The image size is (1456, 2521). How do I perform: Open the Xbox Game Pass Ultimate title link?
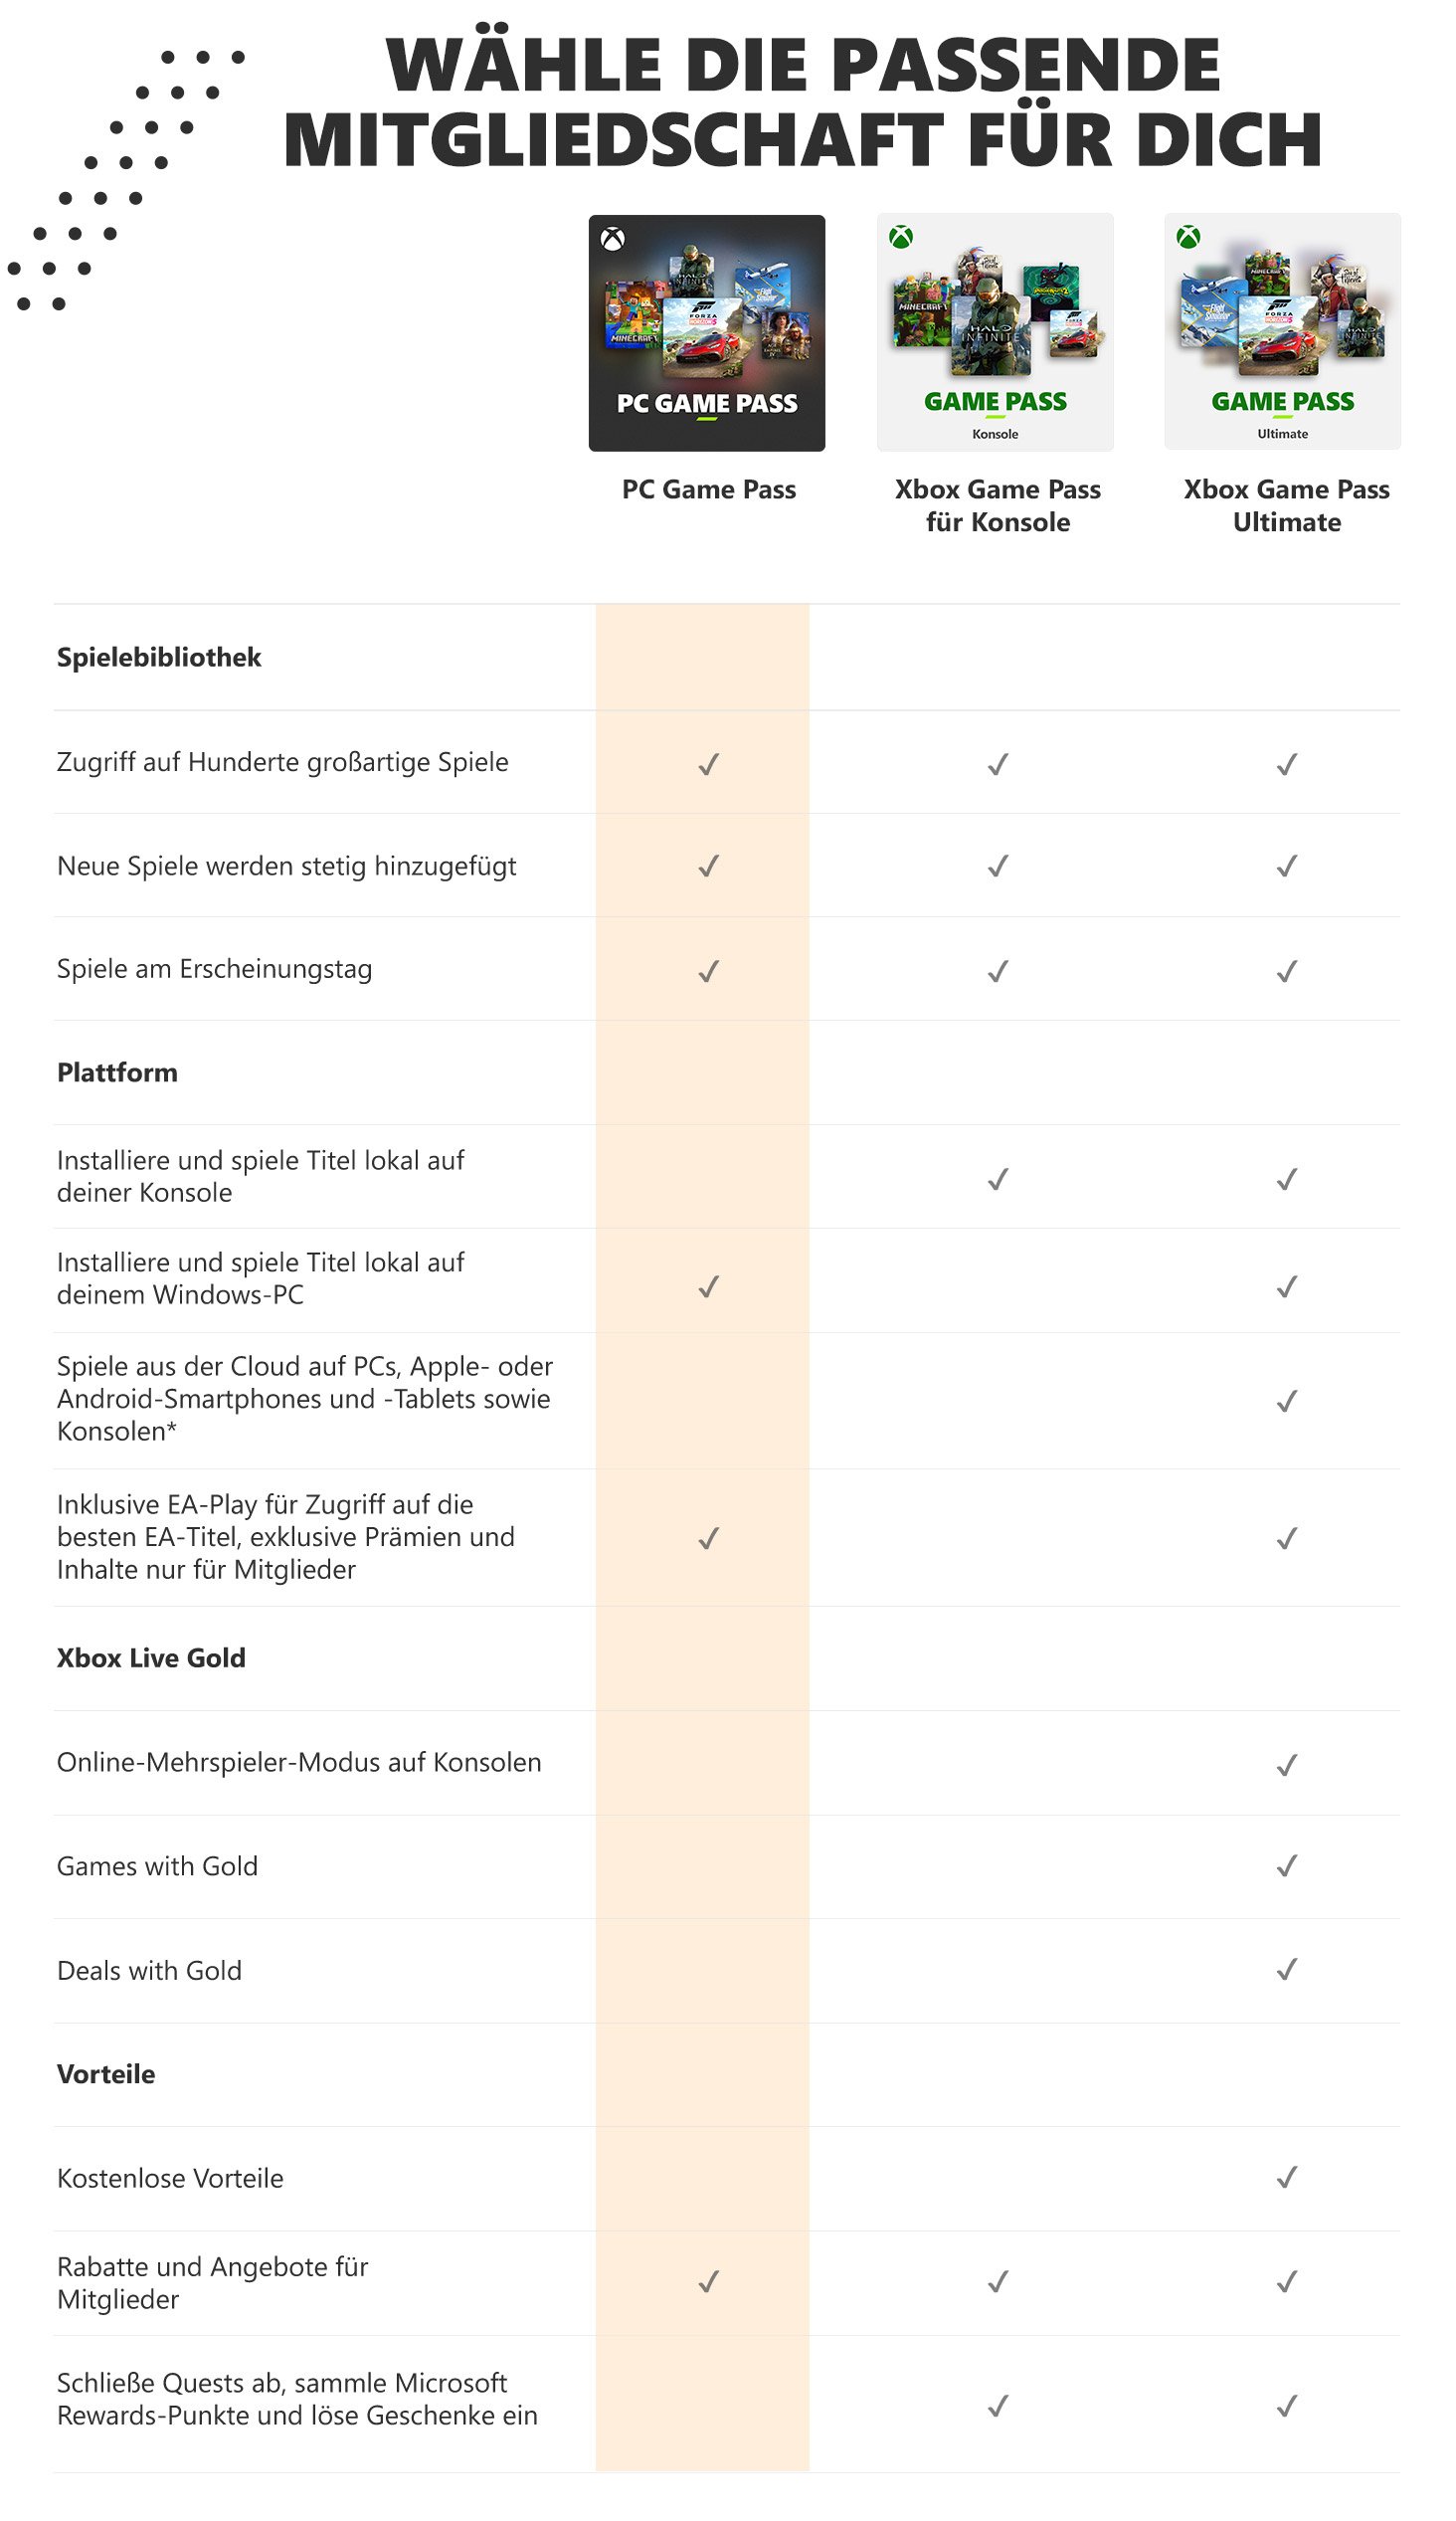coord(1286,506)
